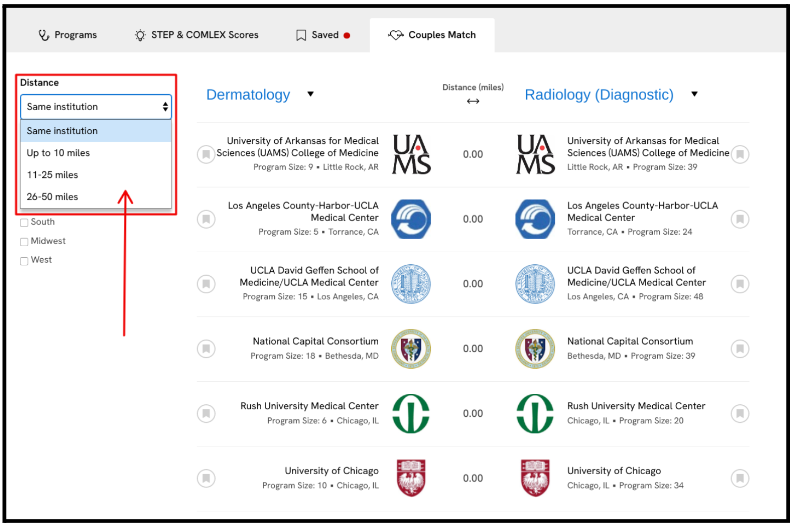Viewport: 794px width, 525px height.
Task: Open National Capital Consortium Dermatology program
Action: click(315, 341)
